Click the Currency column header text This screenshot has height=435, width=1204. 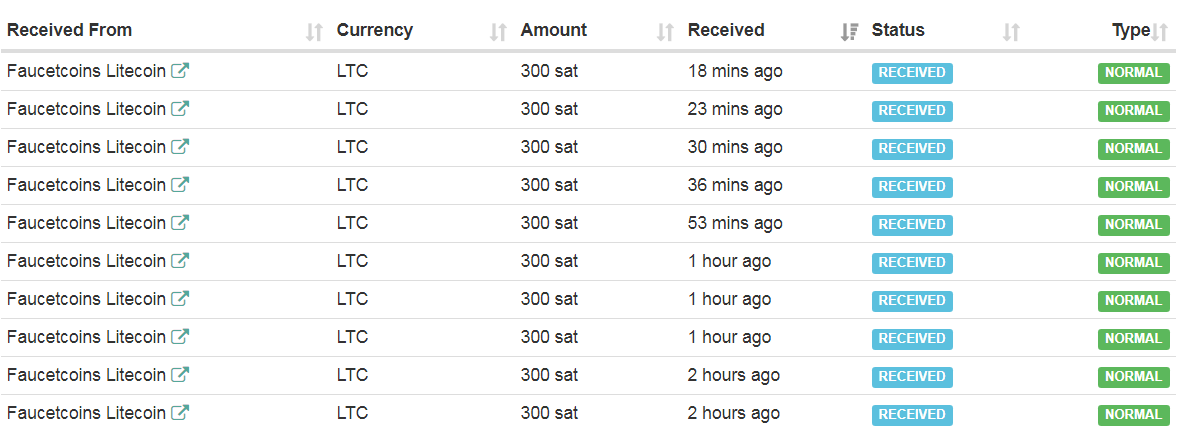pyautogui.click(x=375, y=30)
